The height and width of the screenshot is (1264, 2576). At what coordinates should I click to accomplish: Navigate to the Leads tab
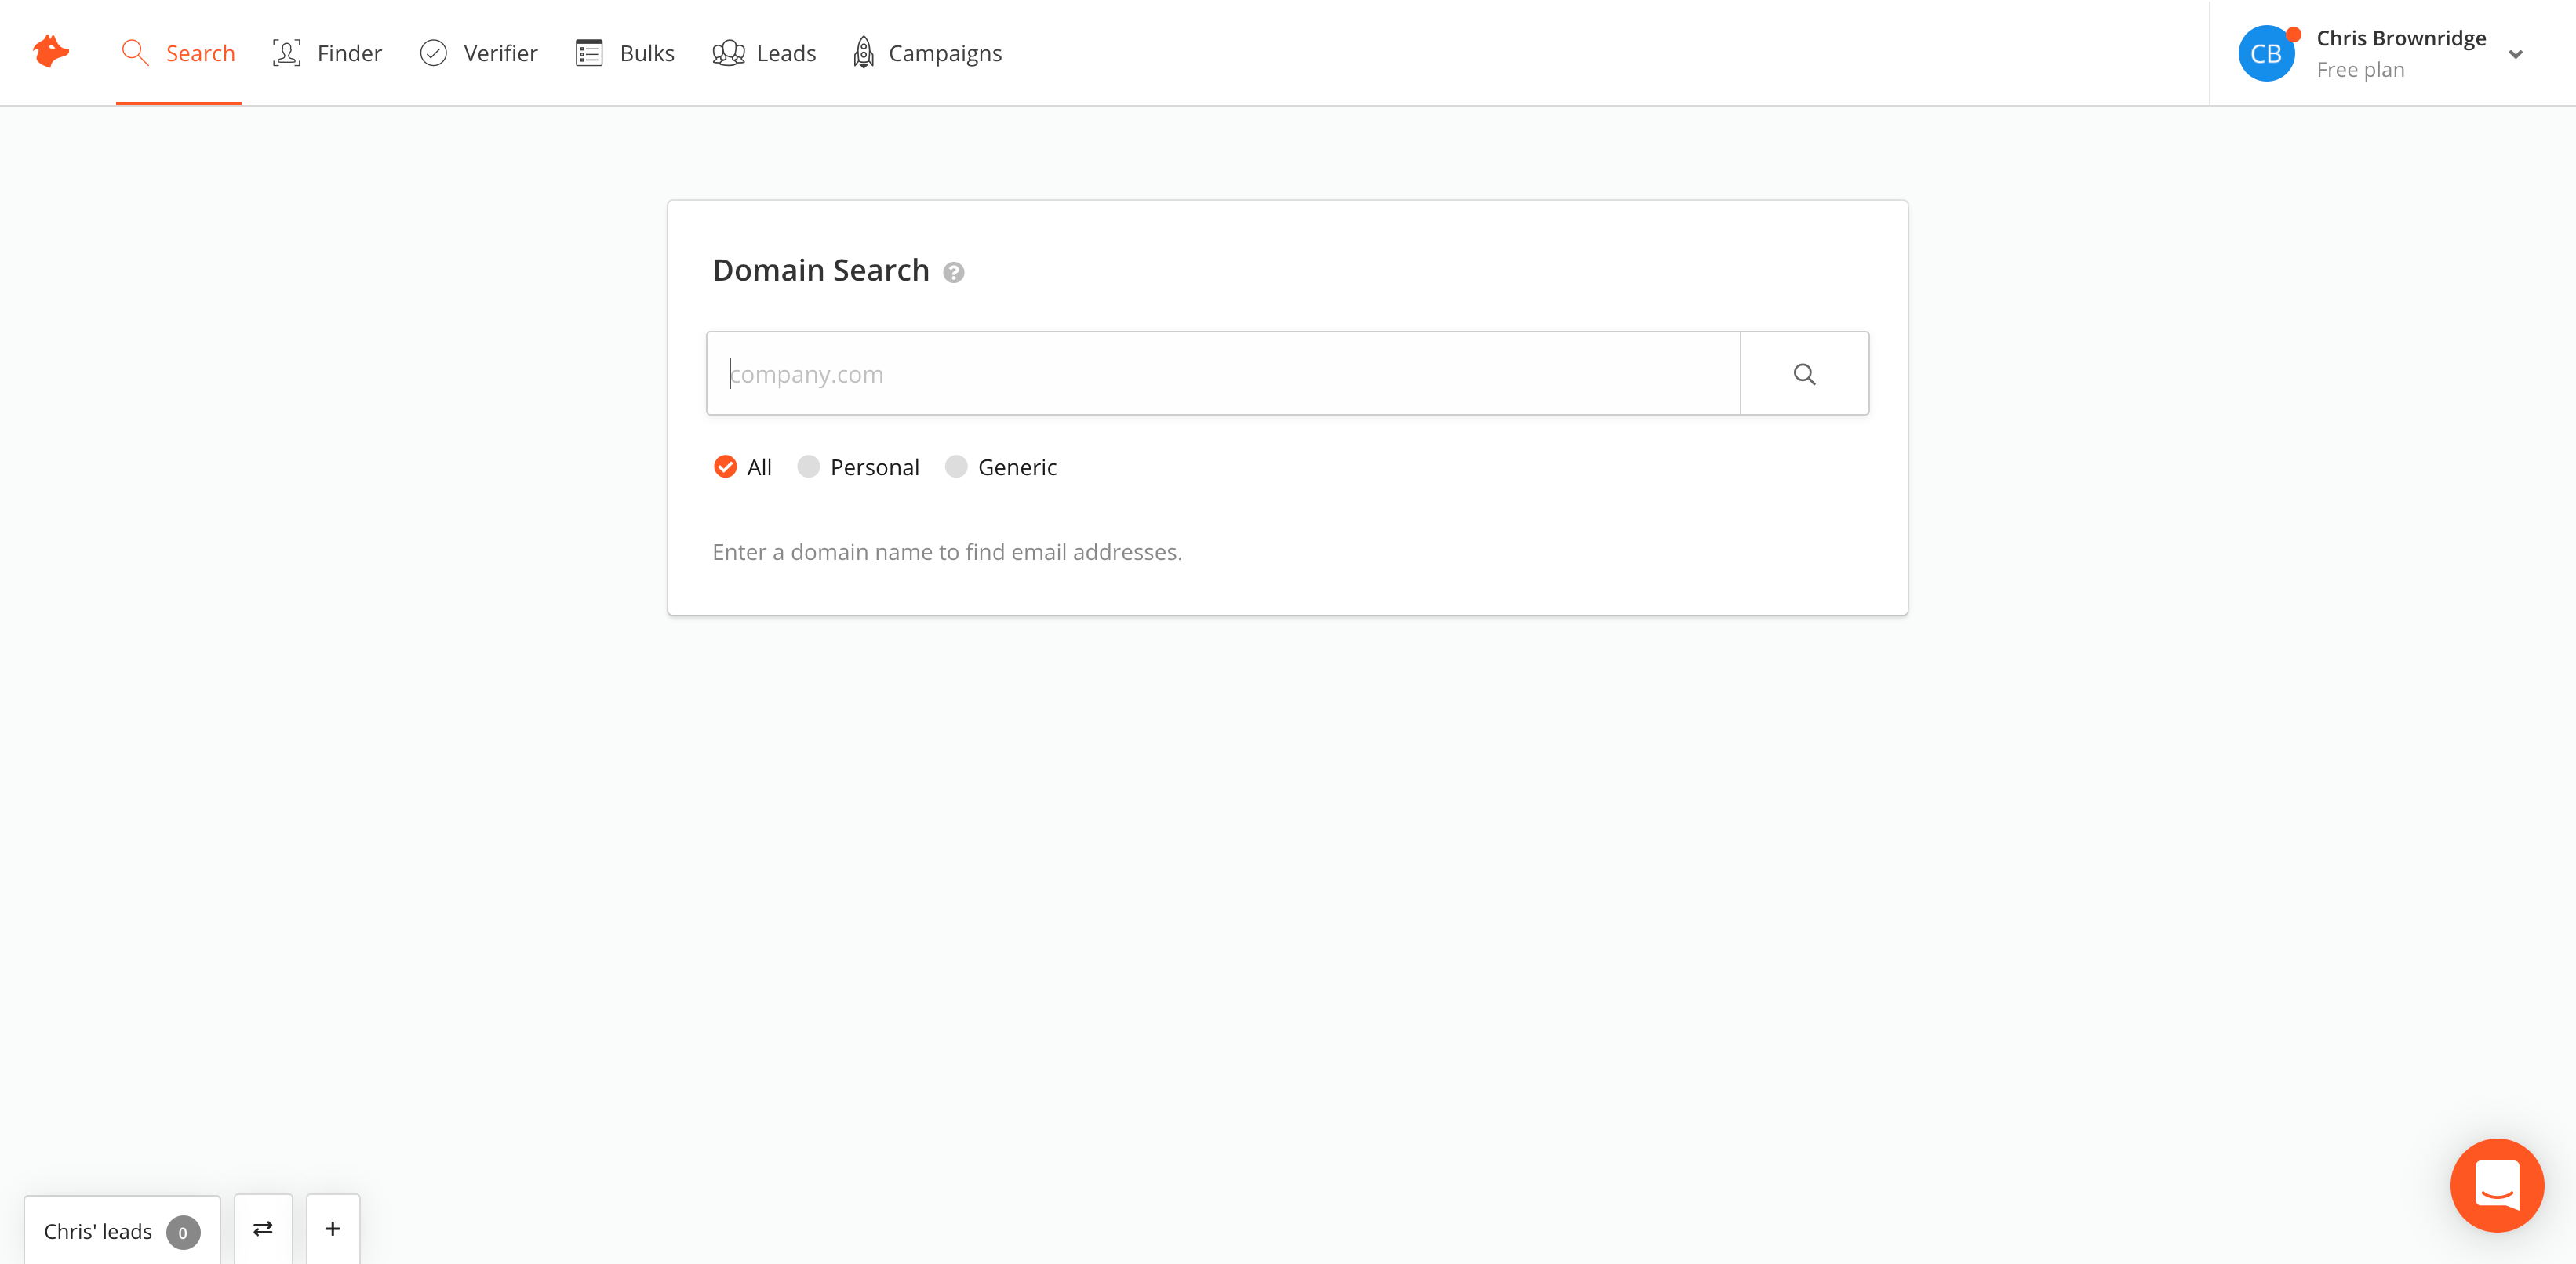point(764,53)
